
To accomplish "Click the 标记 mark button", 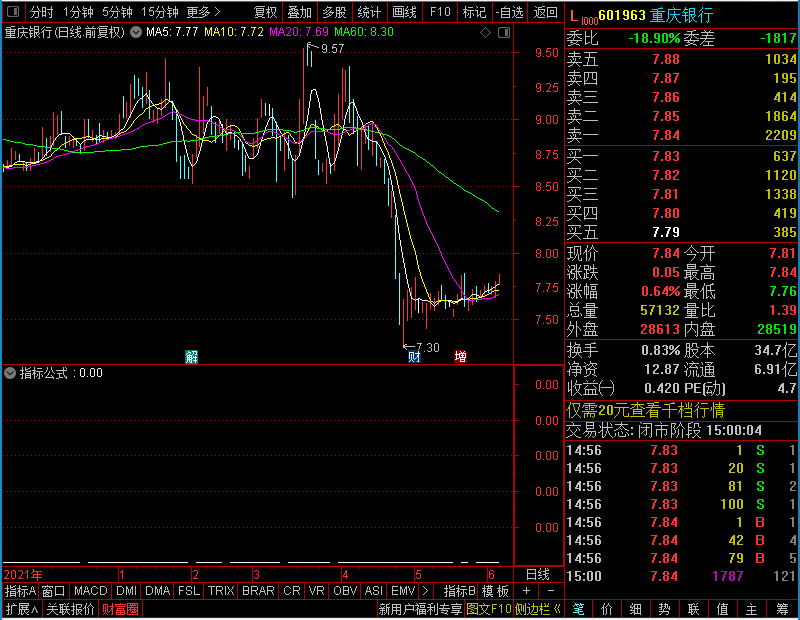I will point(474,12).
